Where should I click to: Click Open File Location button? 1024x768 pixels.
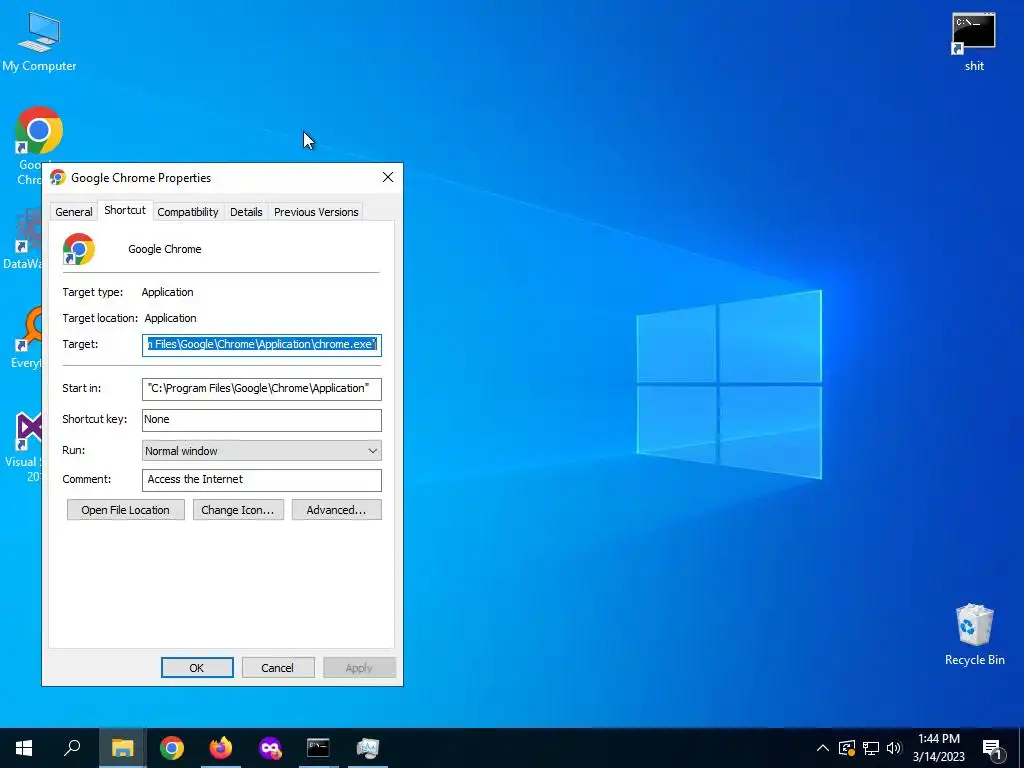click(x=125, y=510)
